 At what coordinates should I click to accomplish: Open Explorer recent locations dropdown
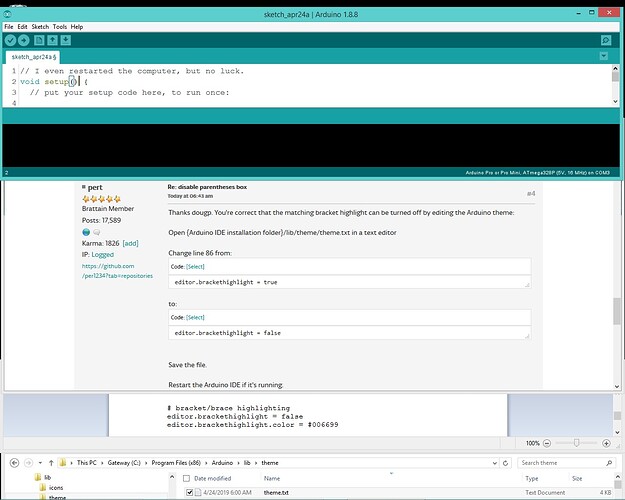point(40,463)
